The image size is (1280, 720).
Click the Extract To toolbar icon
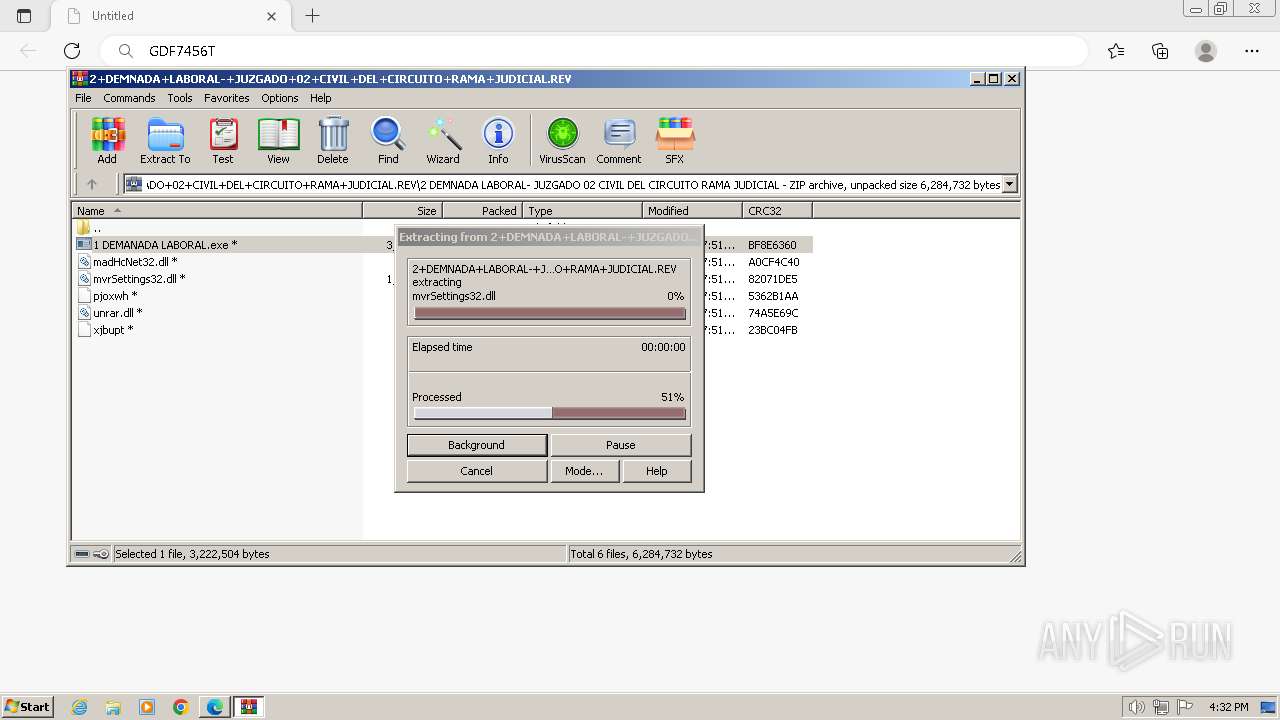pos(165,140)
